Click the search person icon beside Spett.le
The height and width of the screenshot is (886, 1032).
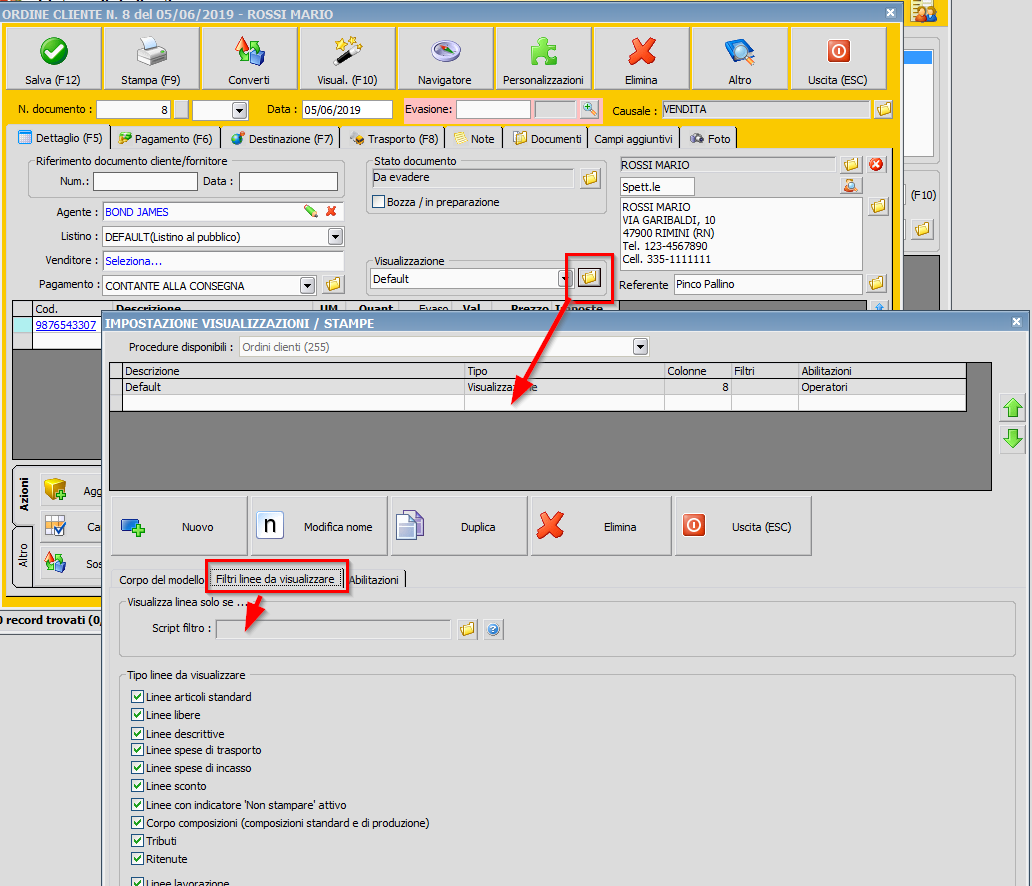[x=851, y=186]
